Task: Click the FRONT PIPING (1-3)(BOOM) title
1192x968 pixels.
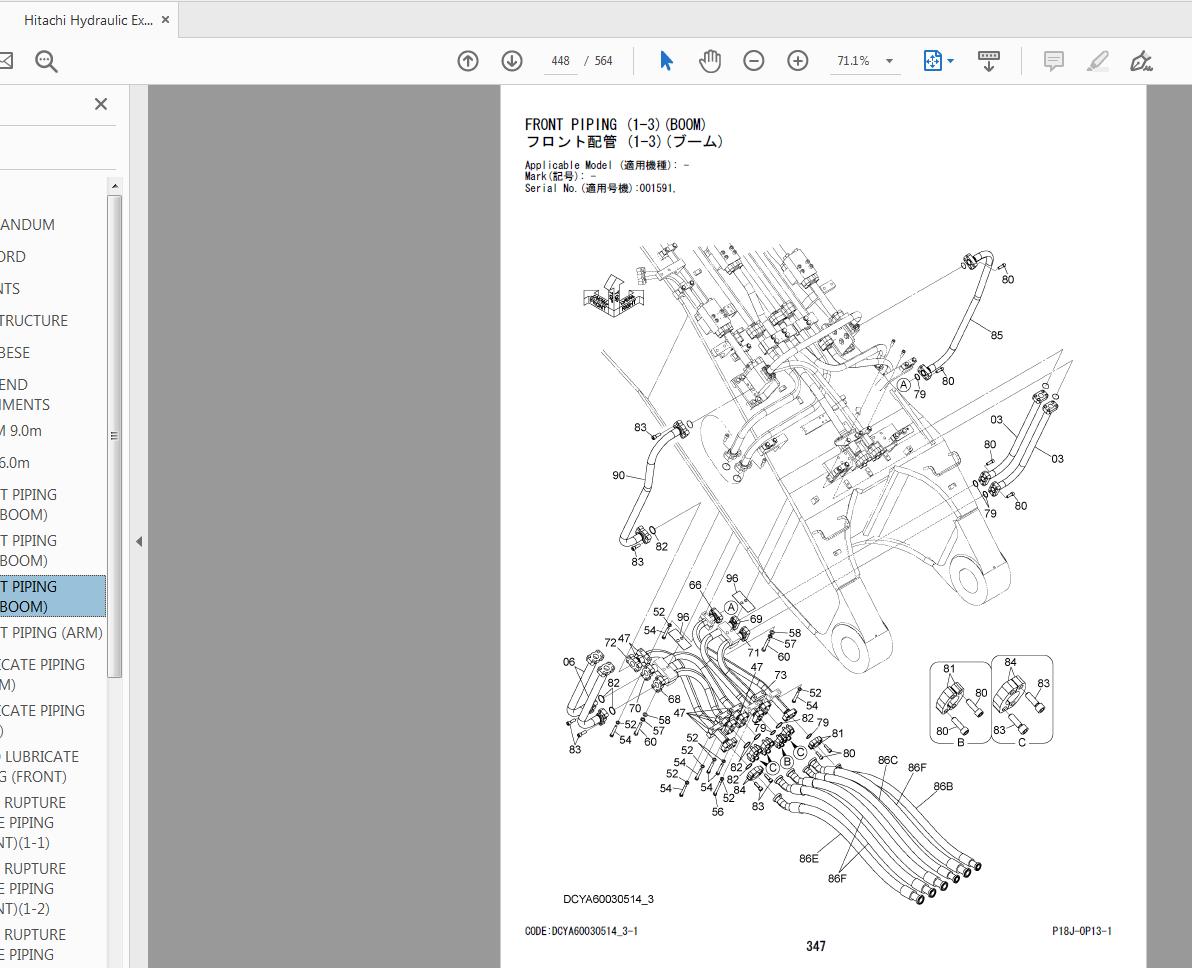Action: click(x=615, y=125)
